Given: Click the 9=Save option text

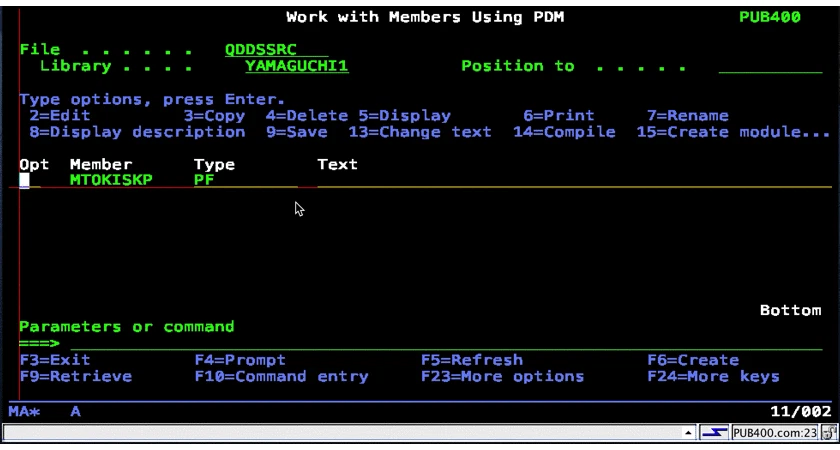Looking at the screenshot, I should [297, 132].
